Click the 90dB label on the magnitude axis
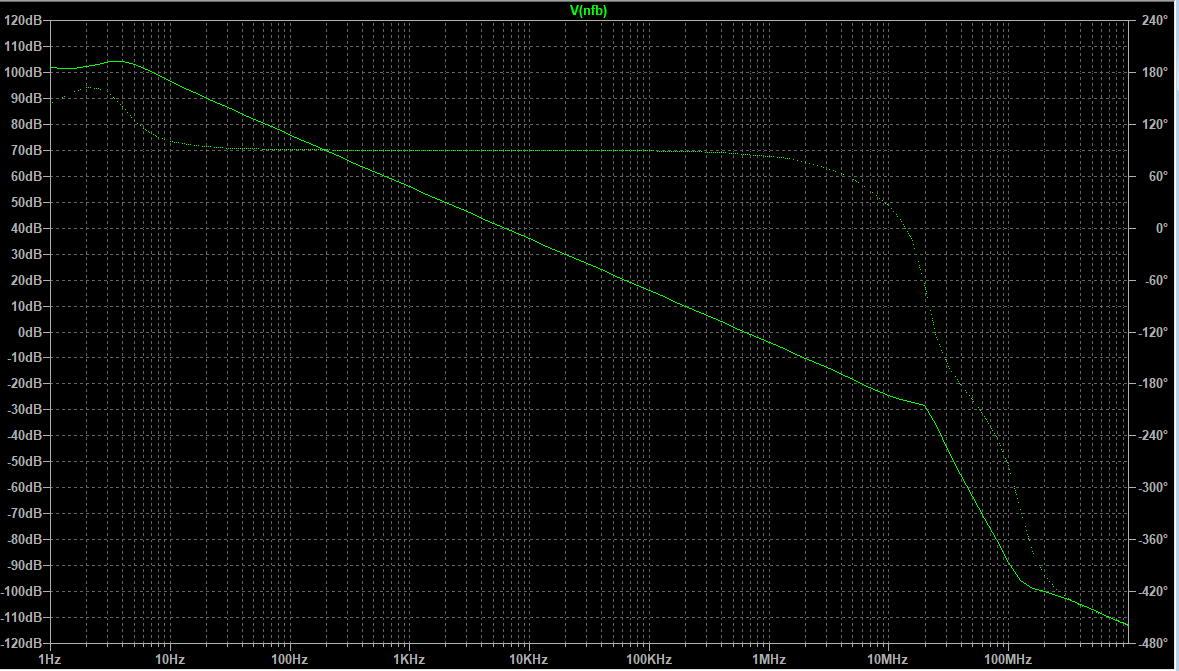This screenshot has height=671, width=1179. coord(26,99)
